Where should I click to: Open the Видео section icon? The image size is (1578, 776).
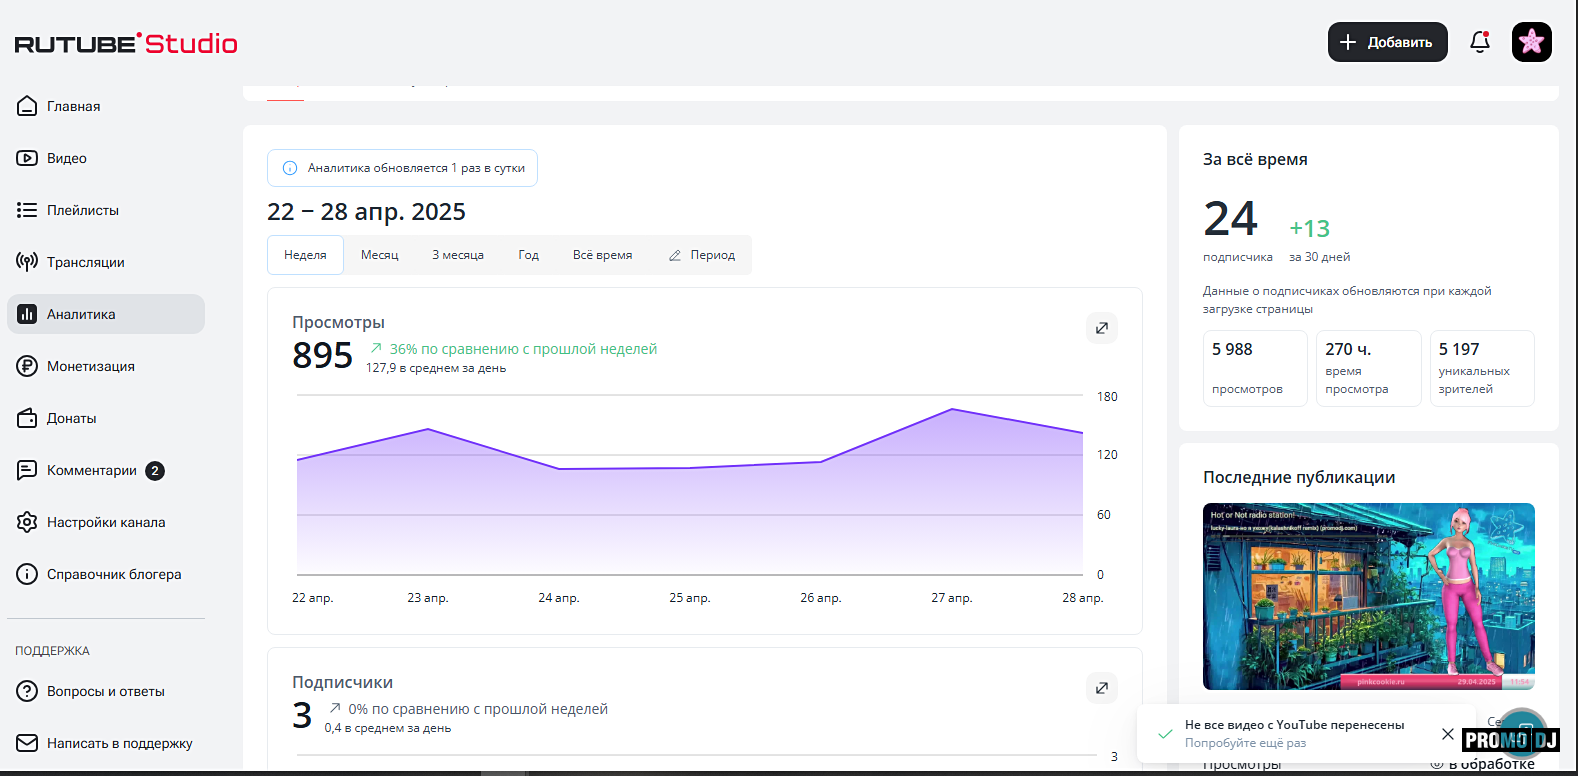pos(27,158)
